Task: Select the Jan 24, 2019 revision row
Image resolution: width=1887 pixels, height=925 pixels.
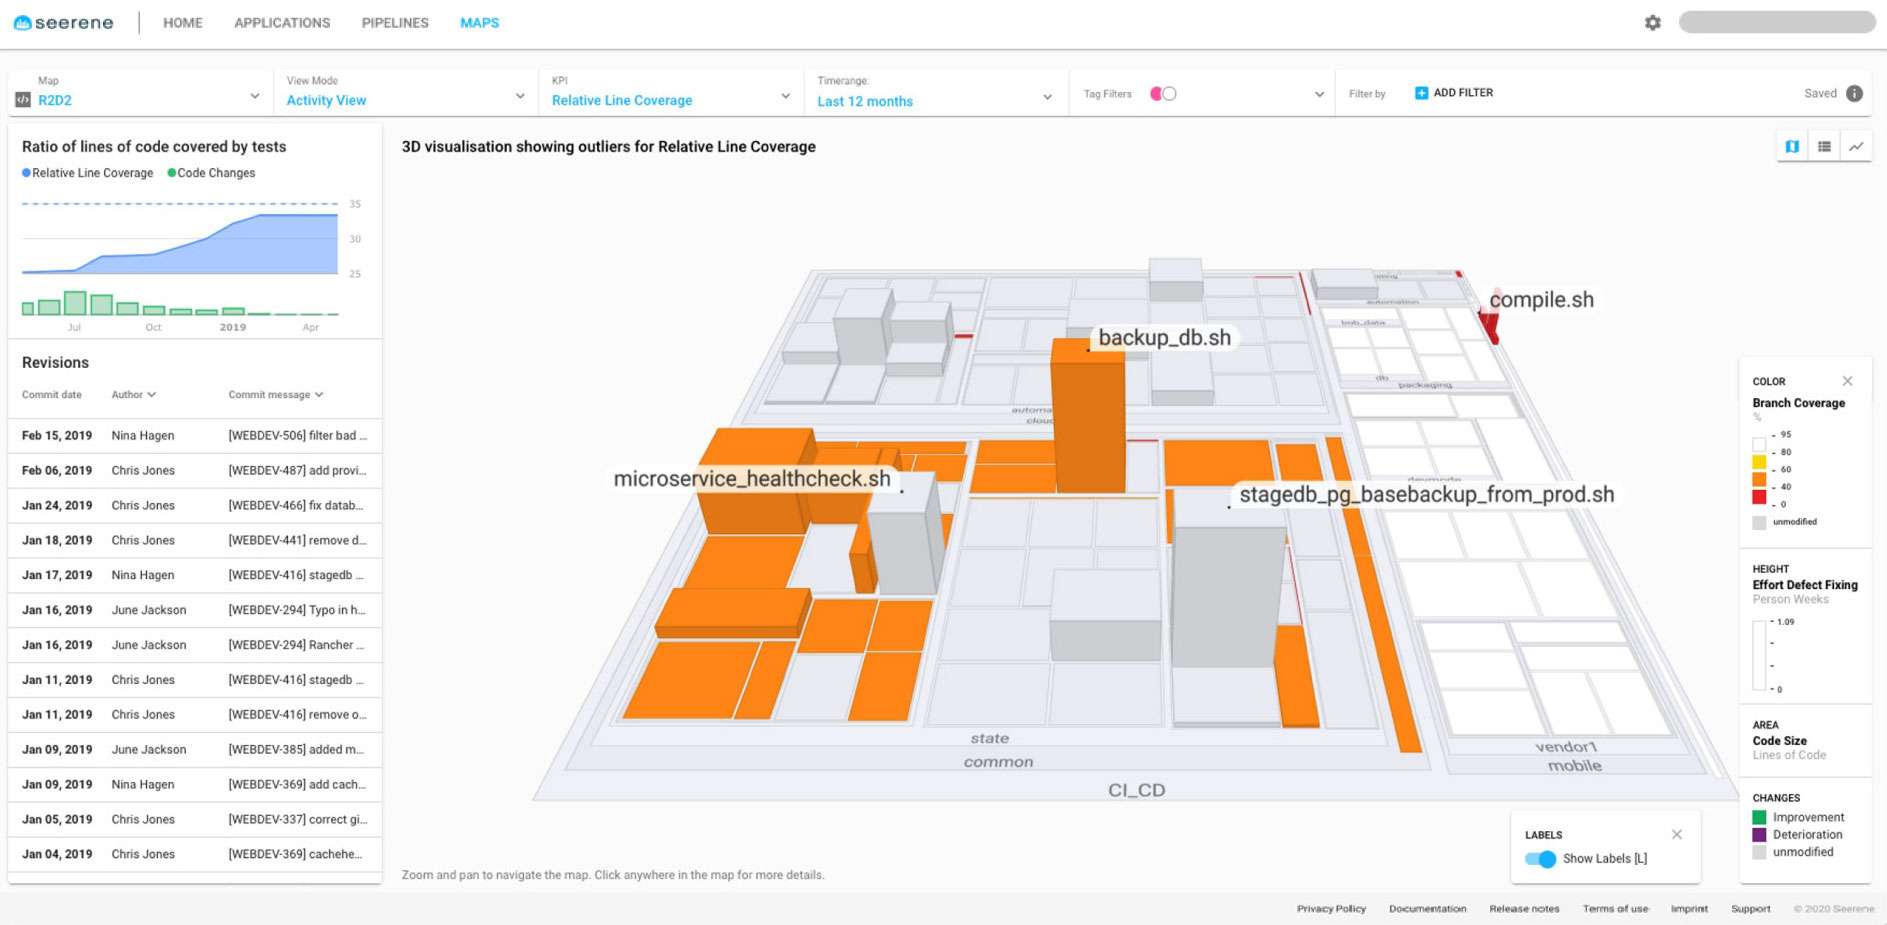Action: point(195,506)
